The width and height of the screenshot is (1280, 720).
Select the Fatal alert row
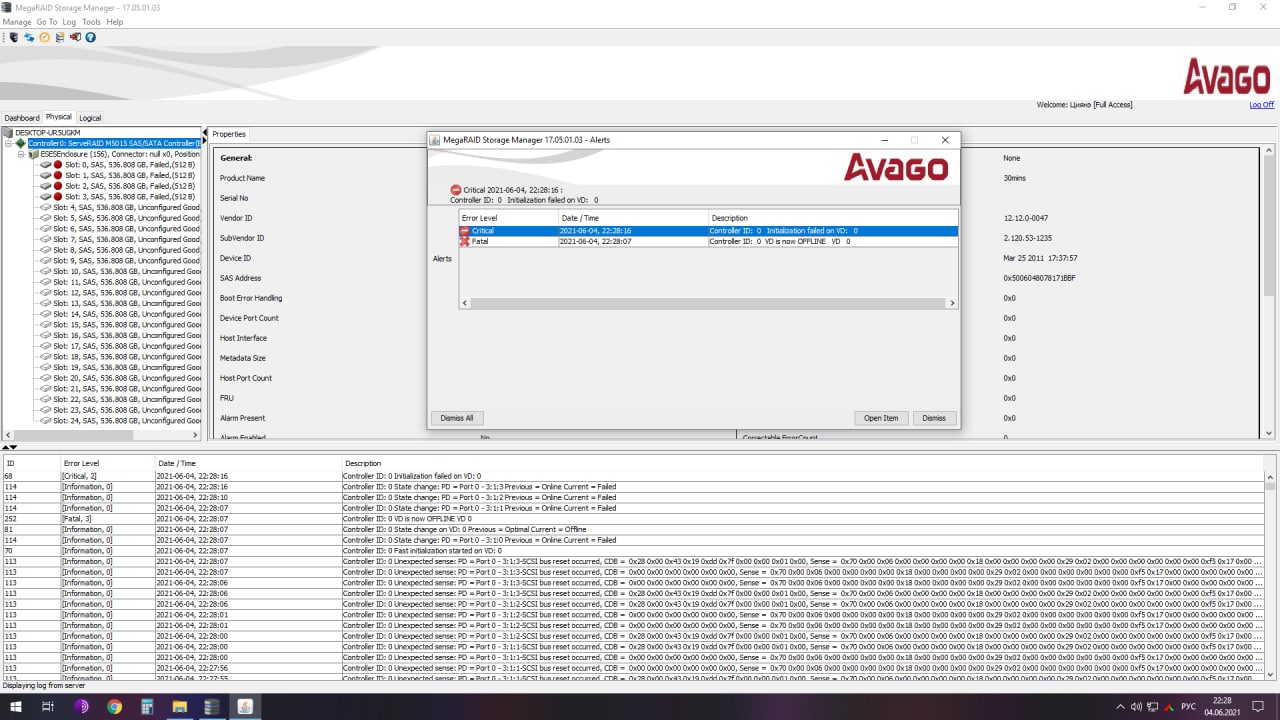point(708,241)
